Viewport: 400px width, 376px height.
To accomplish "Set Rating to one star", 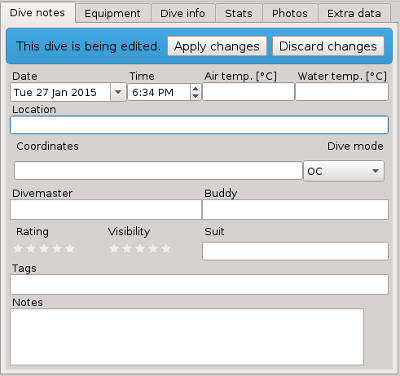I will click(18, 248).
